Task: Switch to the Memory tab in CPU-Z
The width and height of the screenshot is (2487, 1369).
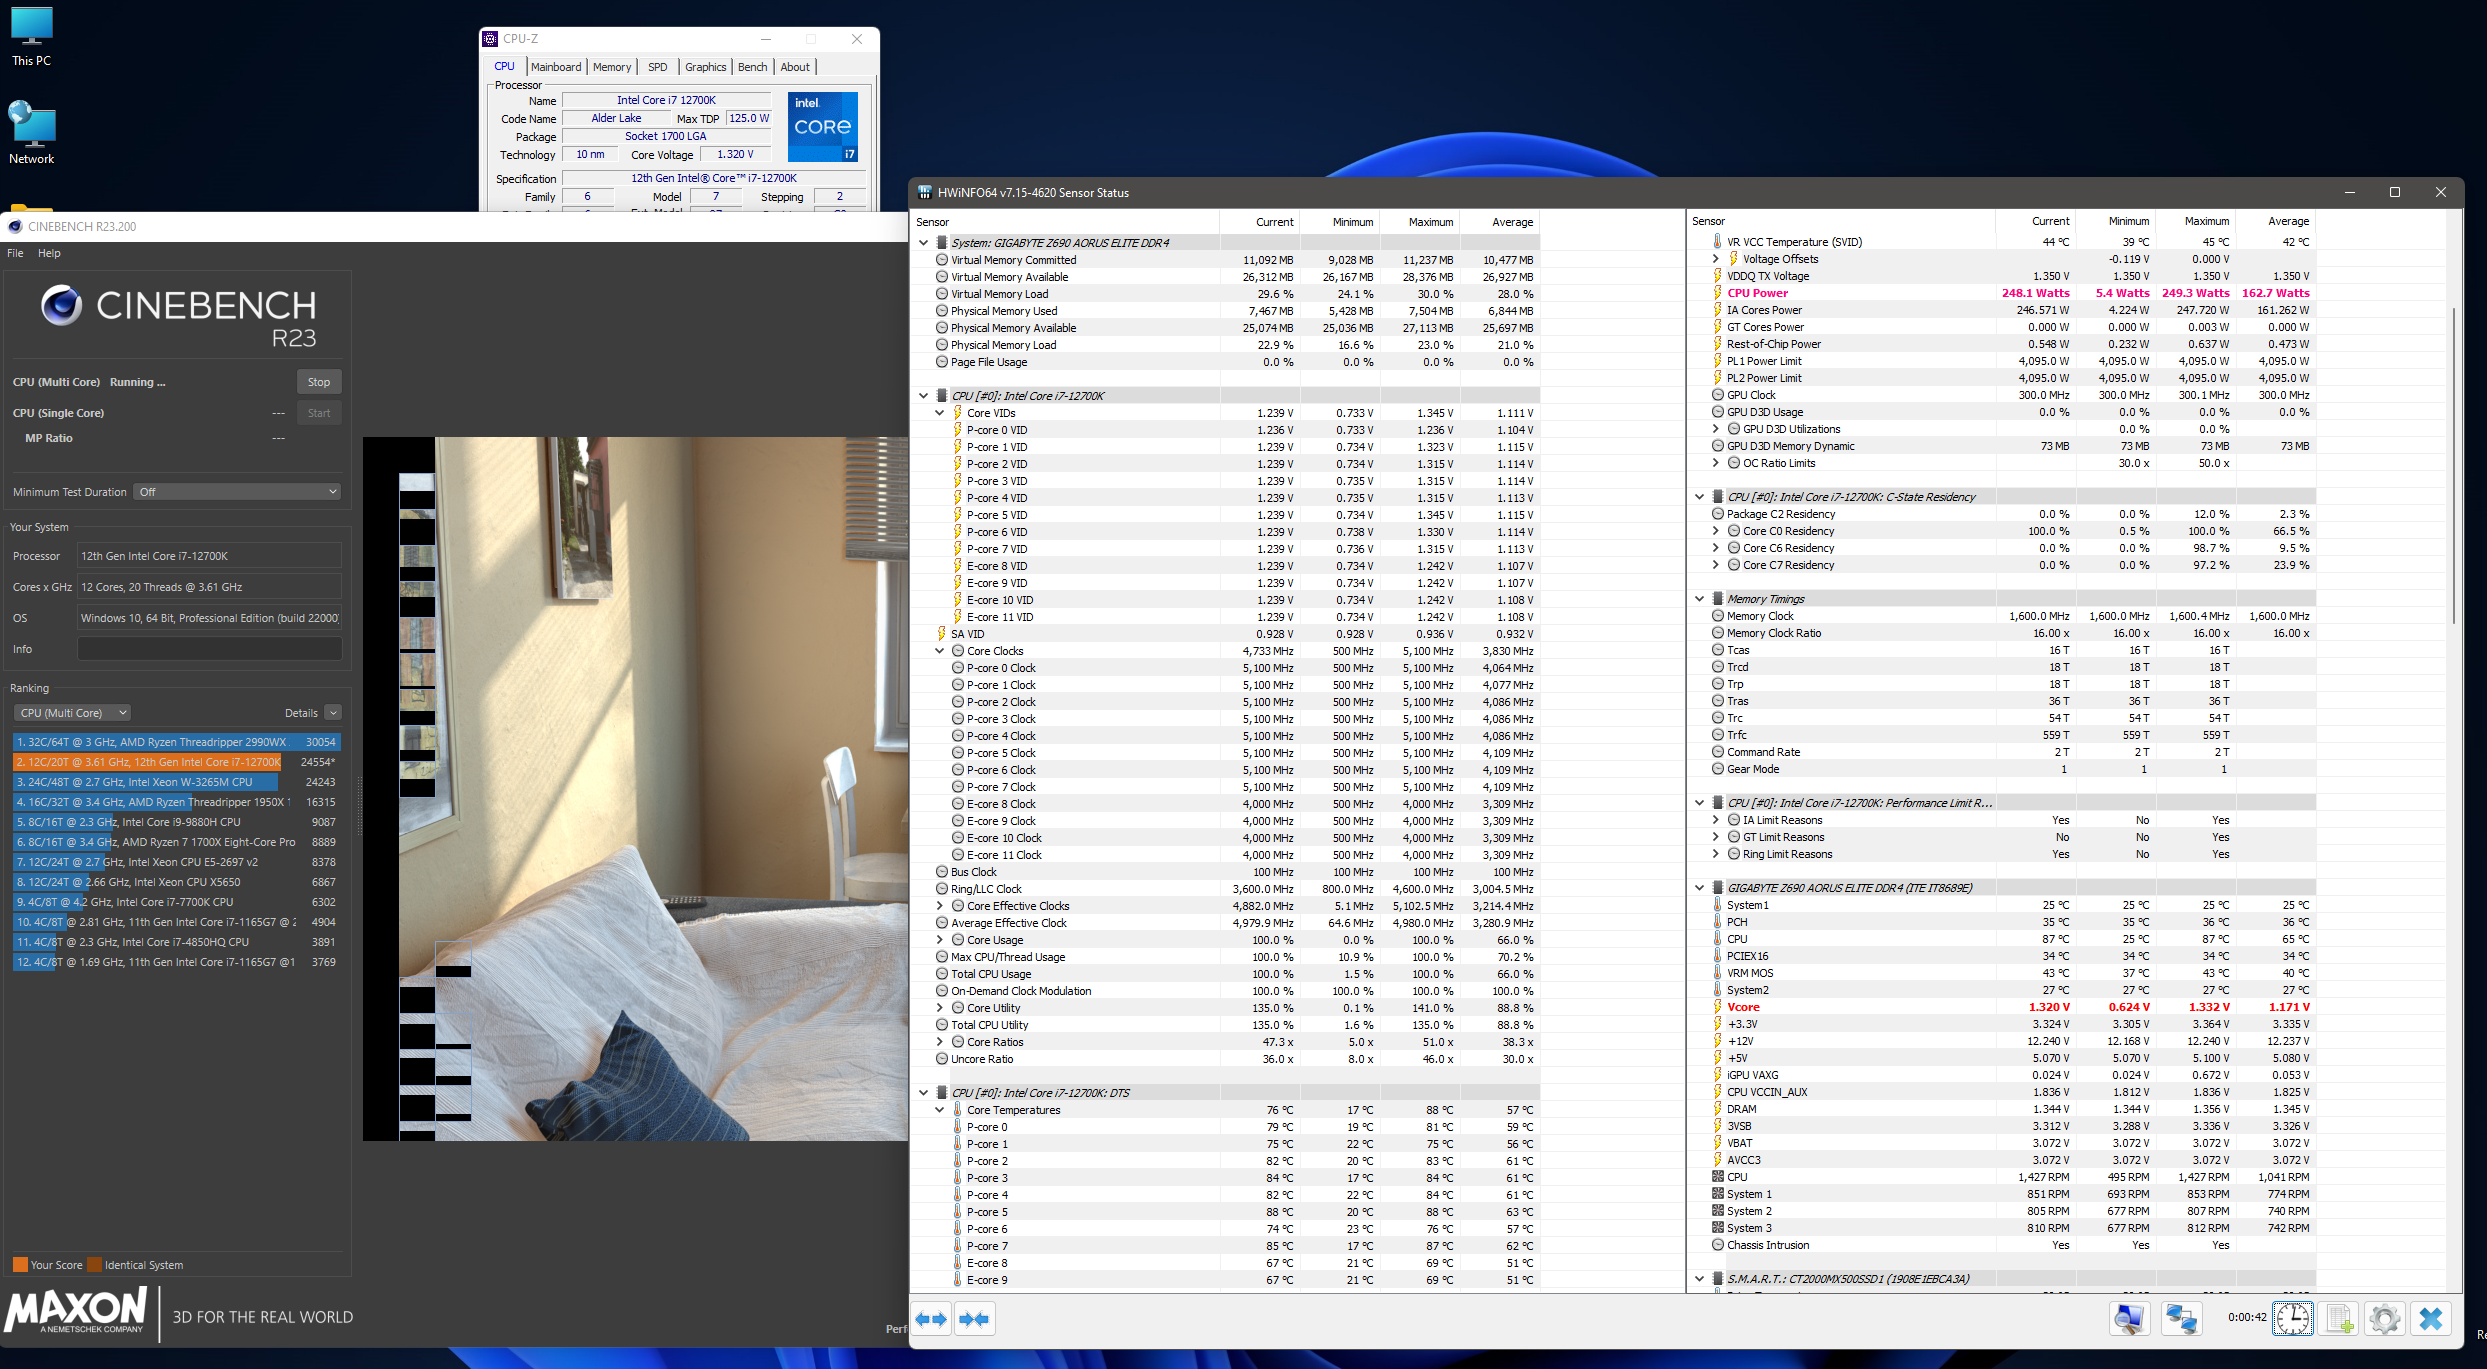Action: pyautogui.click(x=612, y=67)
